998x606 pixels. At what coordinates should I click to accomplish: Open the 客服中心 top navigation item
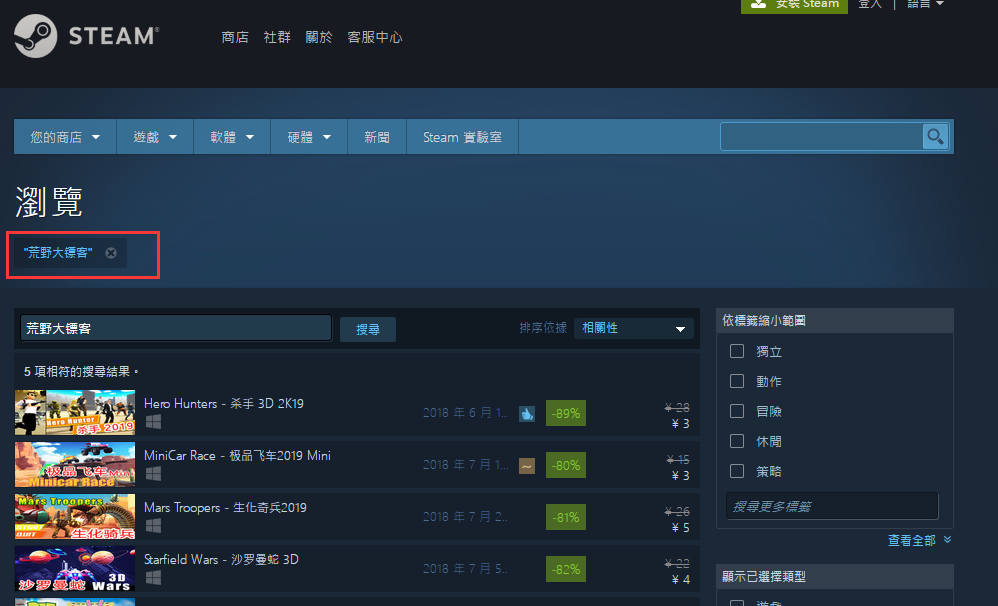click(375, 38)
